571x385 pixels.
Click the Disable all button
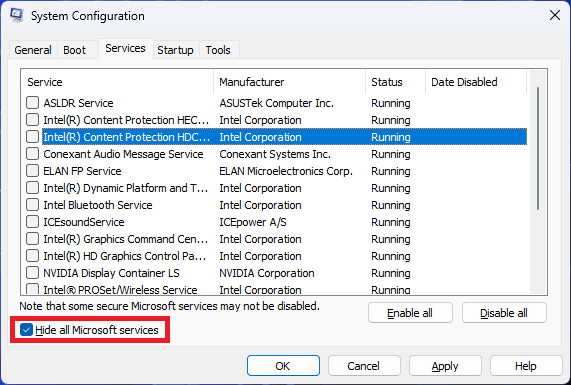click(x=504, y=313)
